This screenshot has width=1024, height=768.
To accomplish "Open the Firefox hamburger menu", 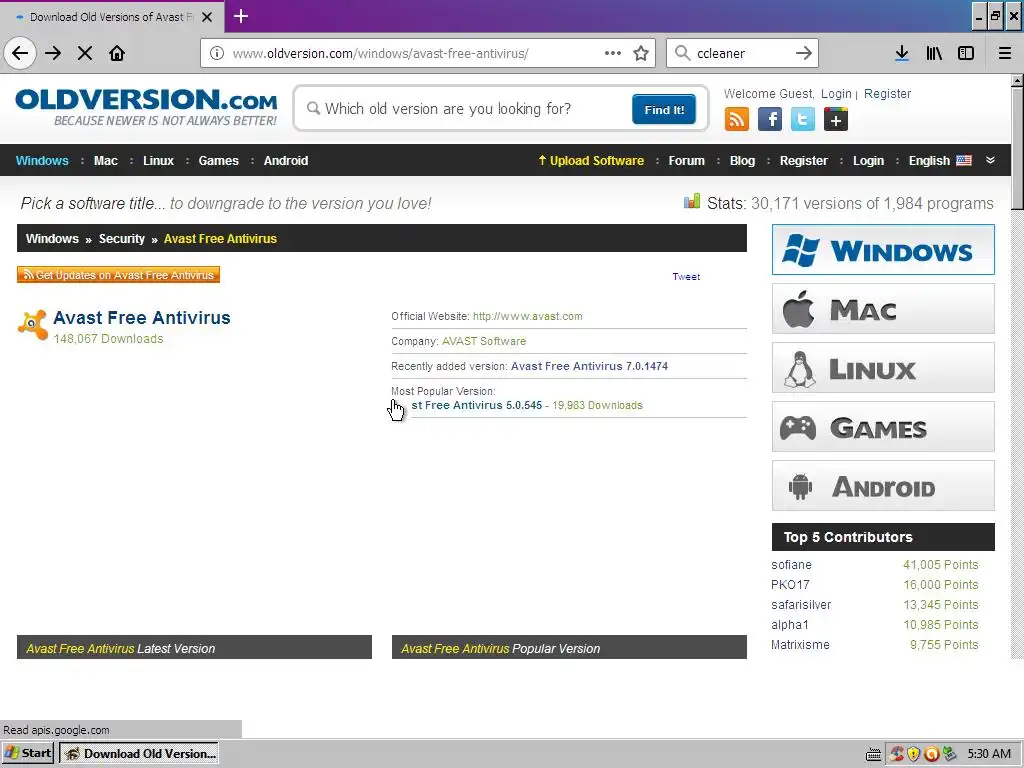I will tap(1005, 53).
